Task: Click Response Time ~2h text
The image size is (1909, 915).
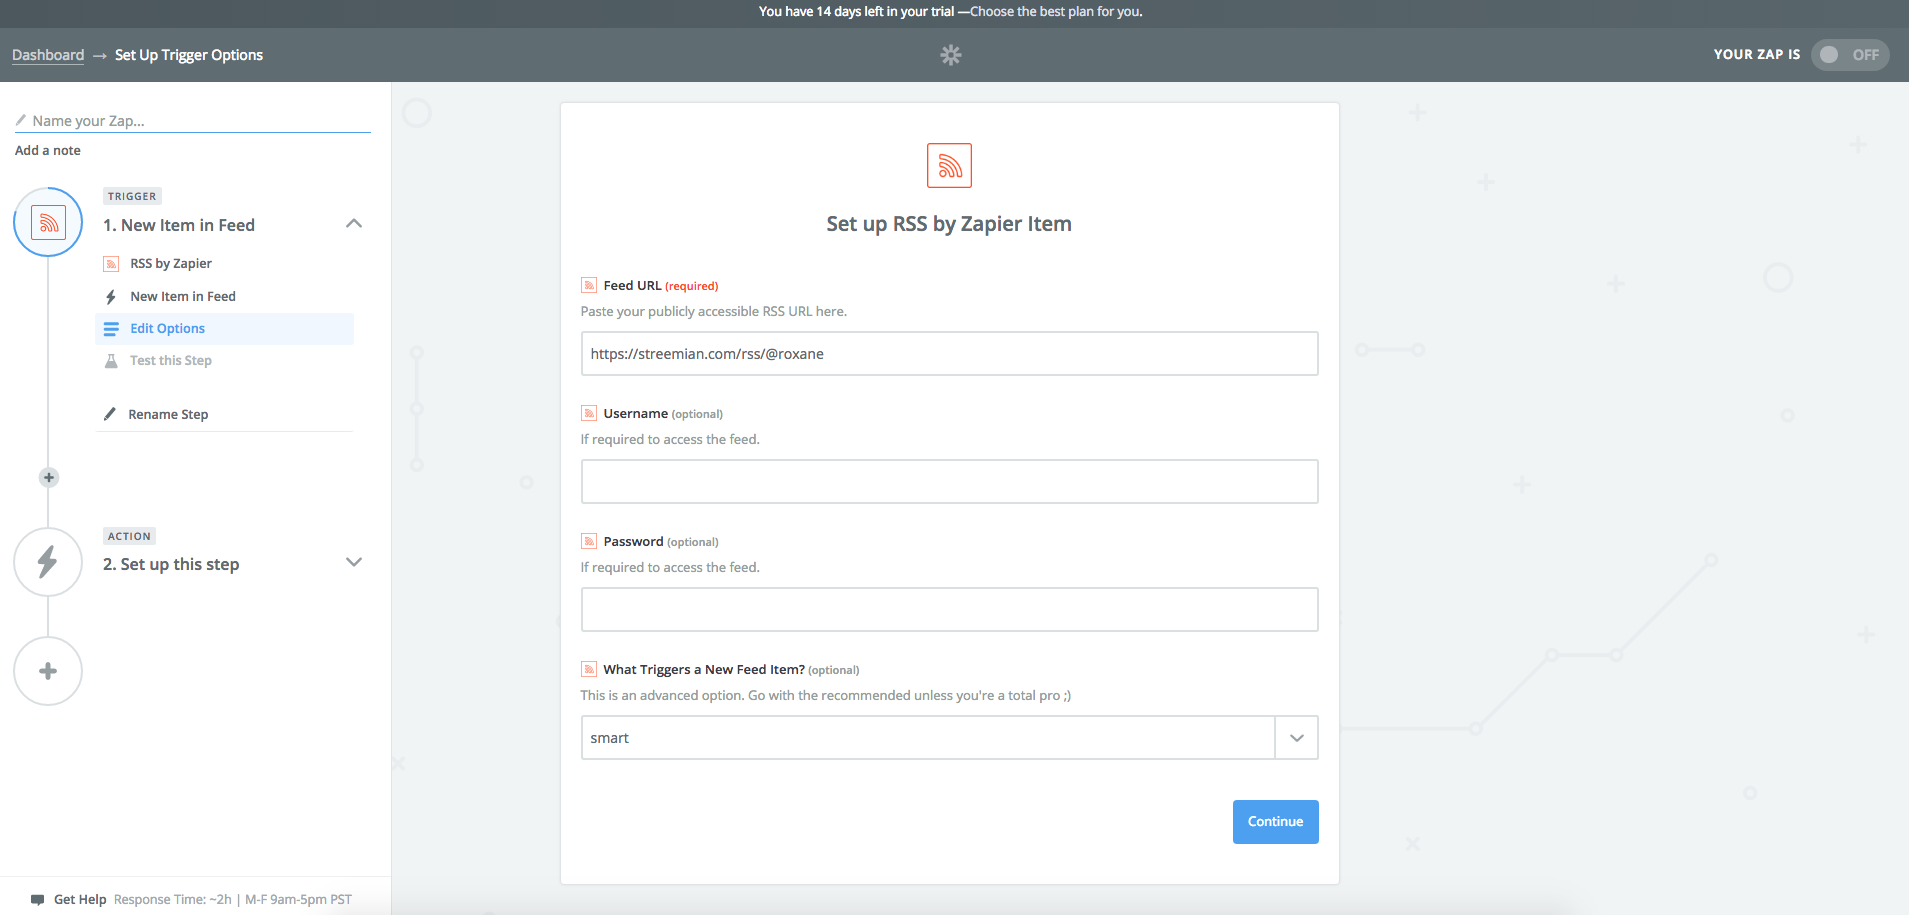Action: (173, 899)
